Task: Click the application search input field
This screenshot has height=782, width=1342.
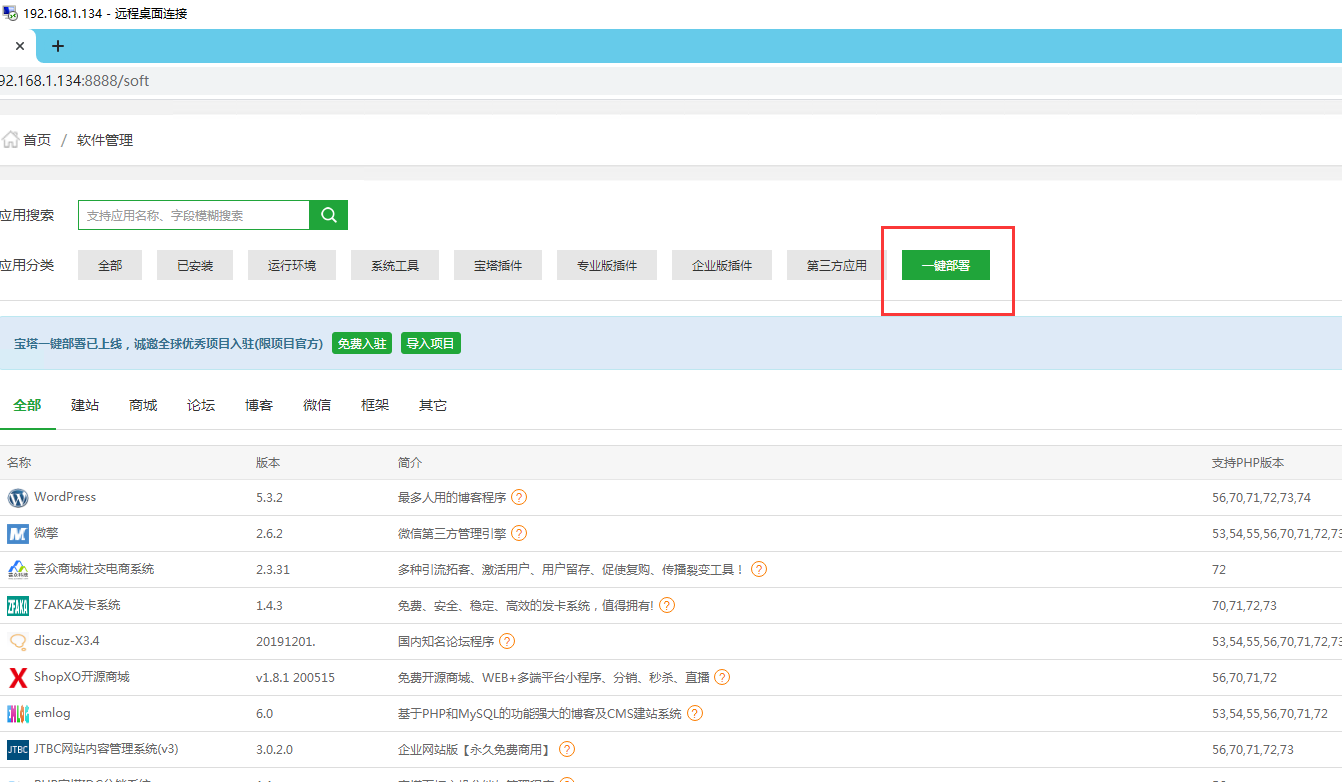Action: (194, 215)
